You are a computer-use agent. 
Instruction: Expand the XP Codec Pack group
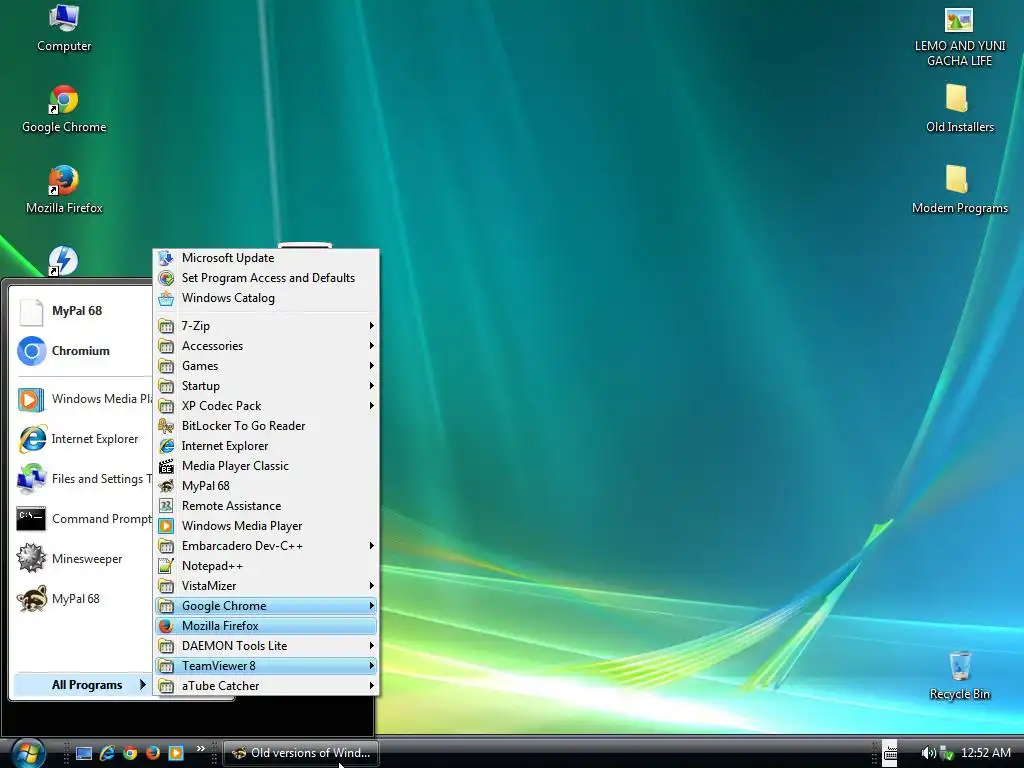pos(266,406)
